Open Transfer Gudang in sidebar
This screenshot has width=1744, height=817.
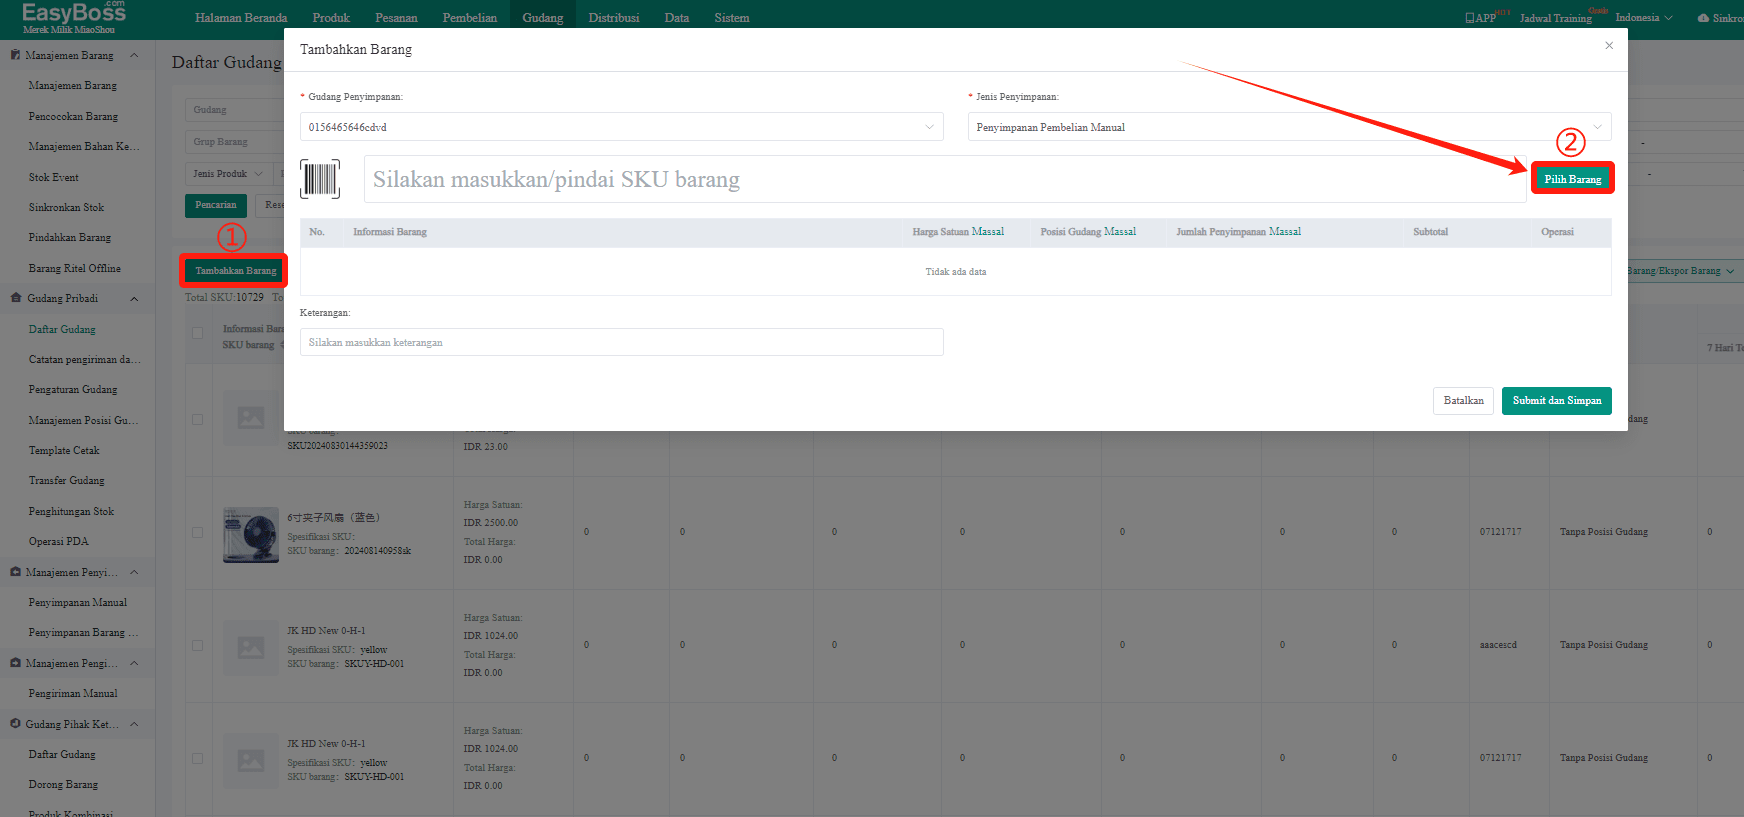click(66, 480)
